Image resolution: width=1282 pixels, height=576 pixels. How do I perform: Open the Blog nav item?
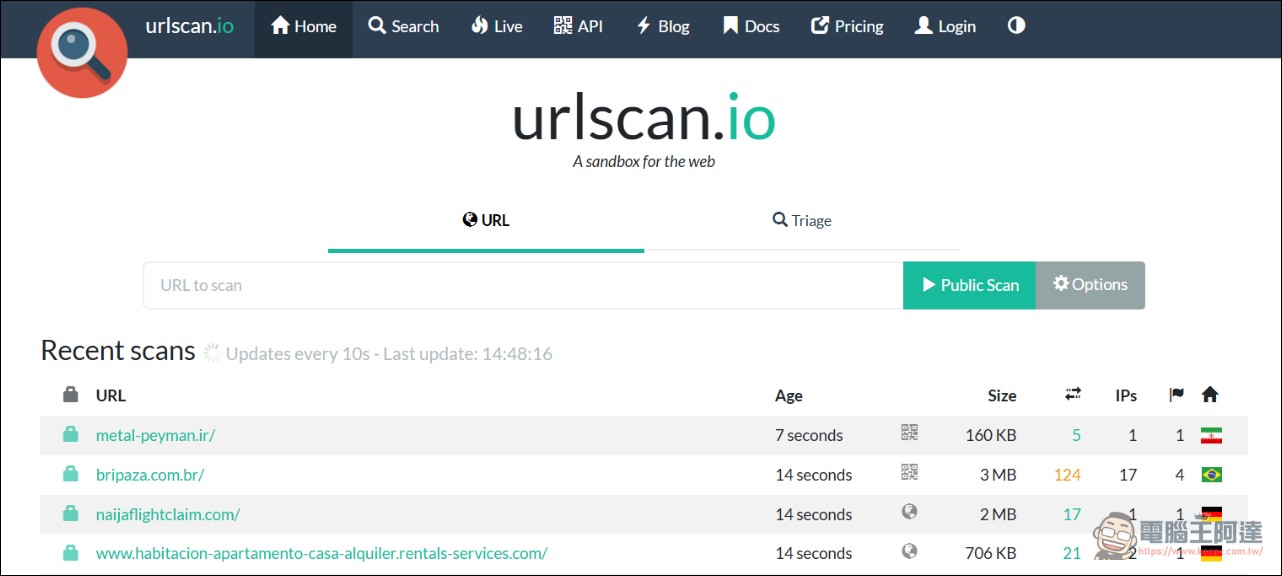(x=662, y=26)
